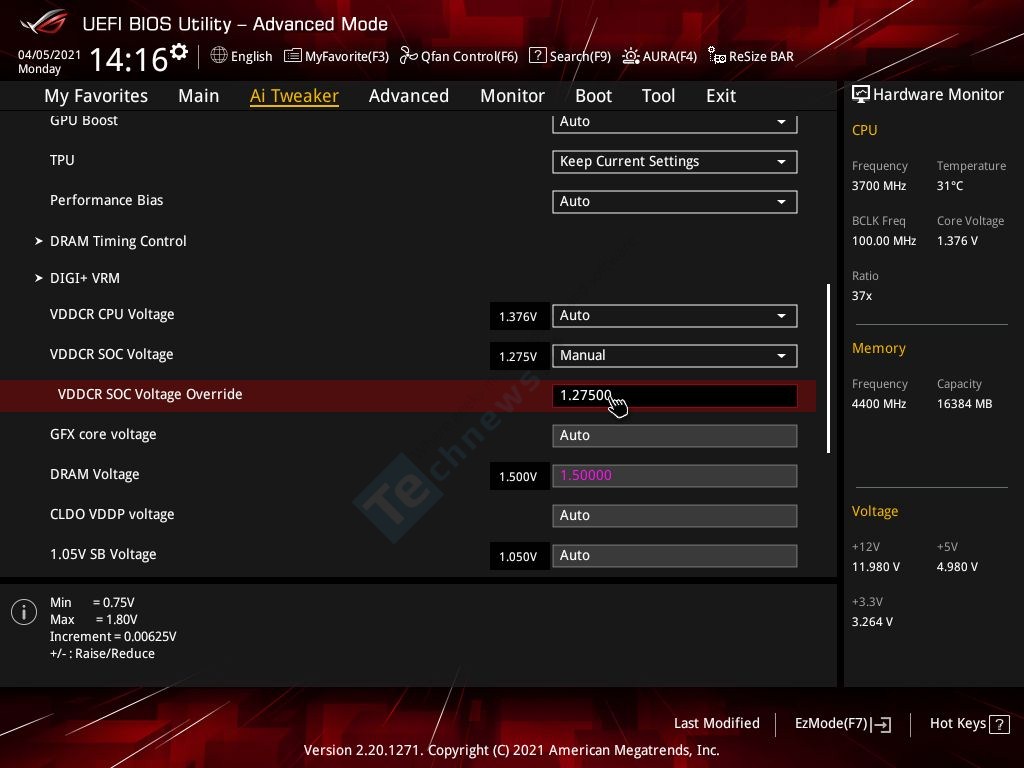Click VDDCR SOC Voltage Override field
Screen dimensions: 1024x768
click(675, 396)
